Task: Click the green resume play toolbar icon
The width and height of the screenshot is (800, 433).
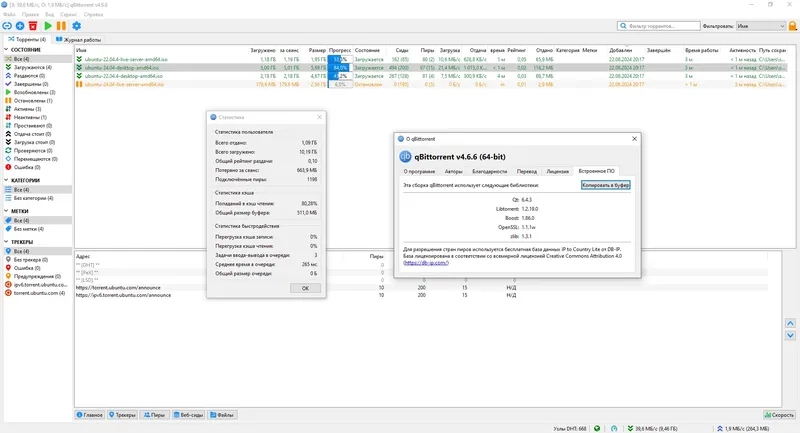Action: [x=48, y=26]
